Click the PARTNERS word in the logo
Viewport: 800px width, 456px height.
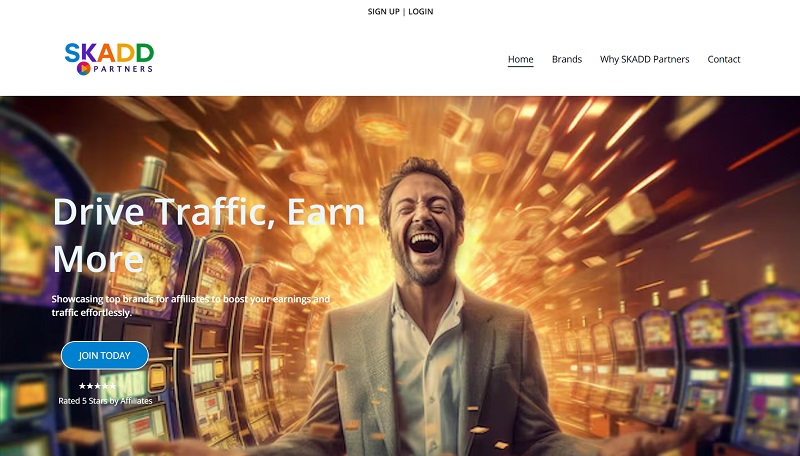click(123, 69)
